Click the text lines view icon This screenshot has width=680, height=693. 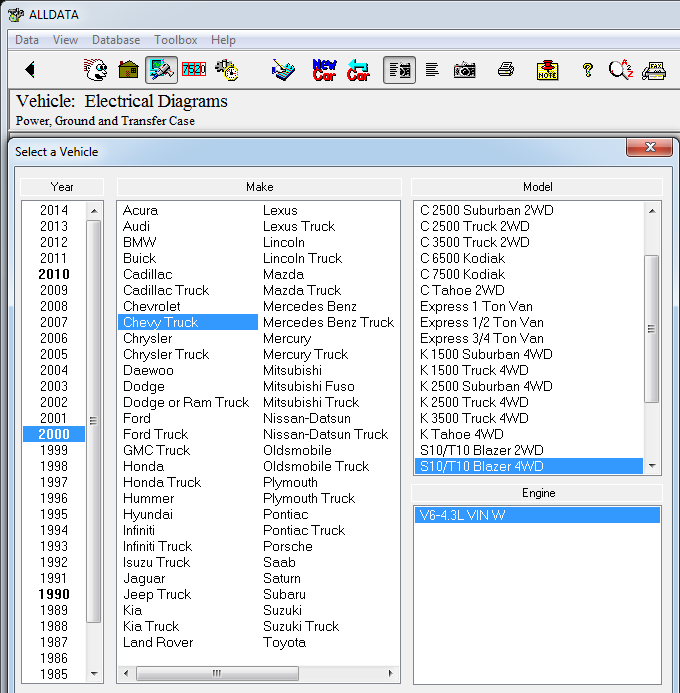(432, 69)
